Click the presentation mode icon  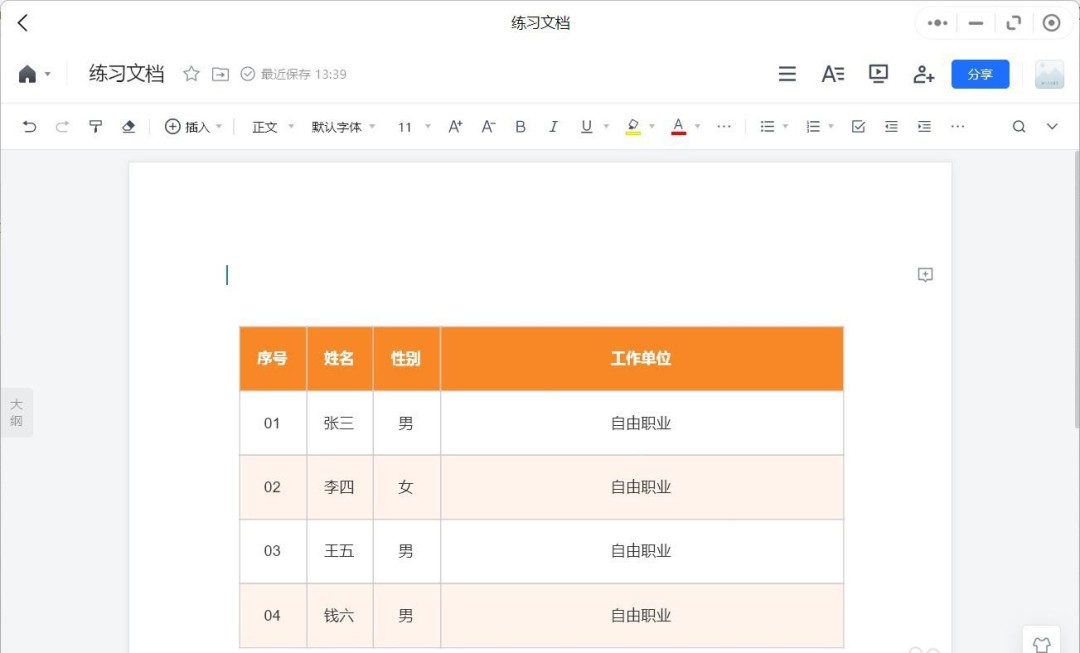(877, 73)
